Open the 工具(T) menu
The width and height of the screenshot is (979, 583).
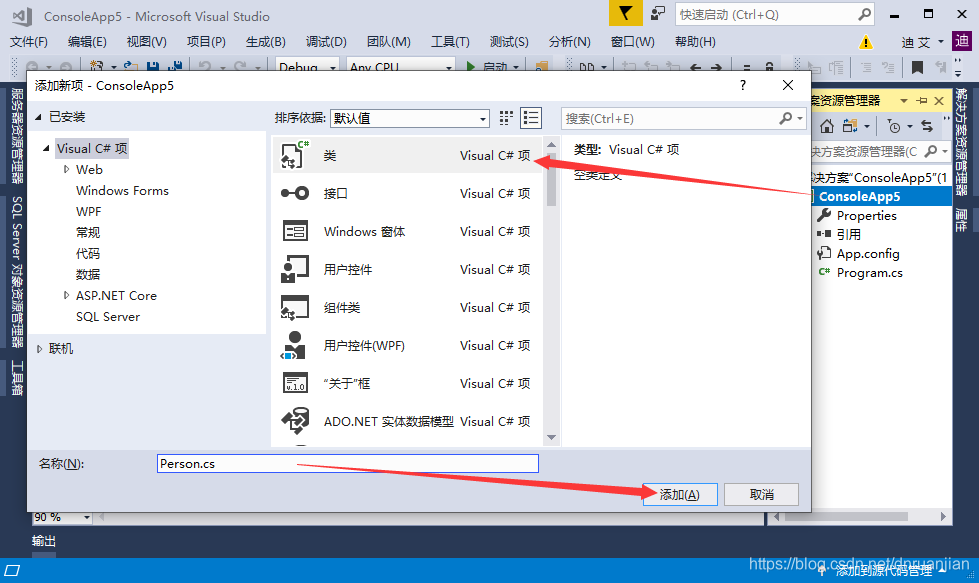click(x=450, y=42)
